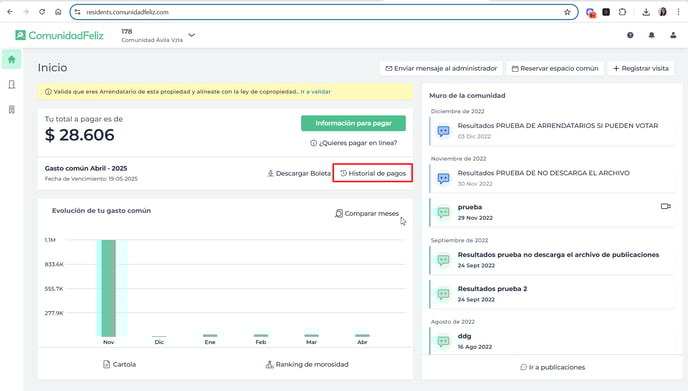Click the green chat icon beside ddg
Image resolution: width=688 pixels, height=391 pixels.
click(x=444, y=341)
